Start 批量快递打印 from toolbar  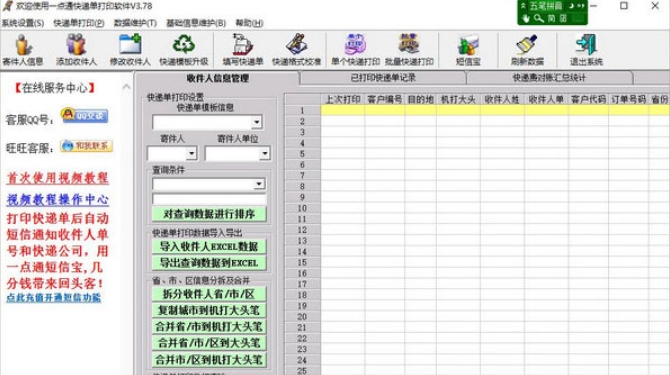pos(409,50)
